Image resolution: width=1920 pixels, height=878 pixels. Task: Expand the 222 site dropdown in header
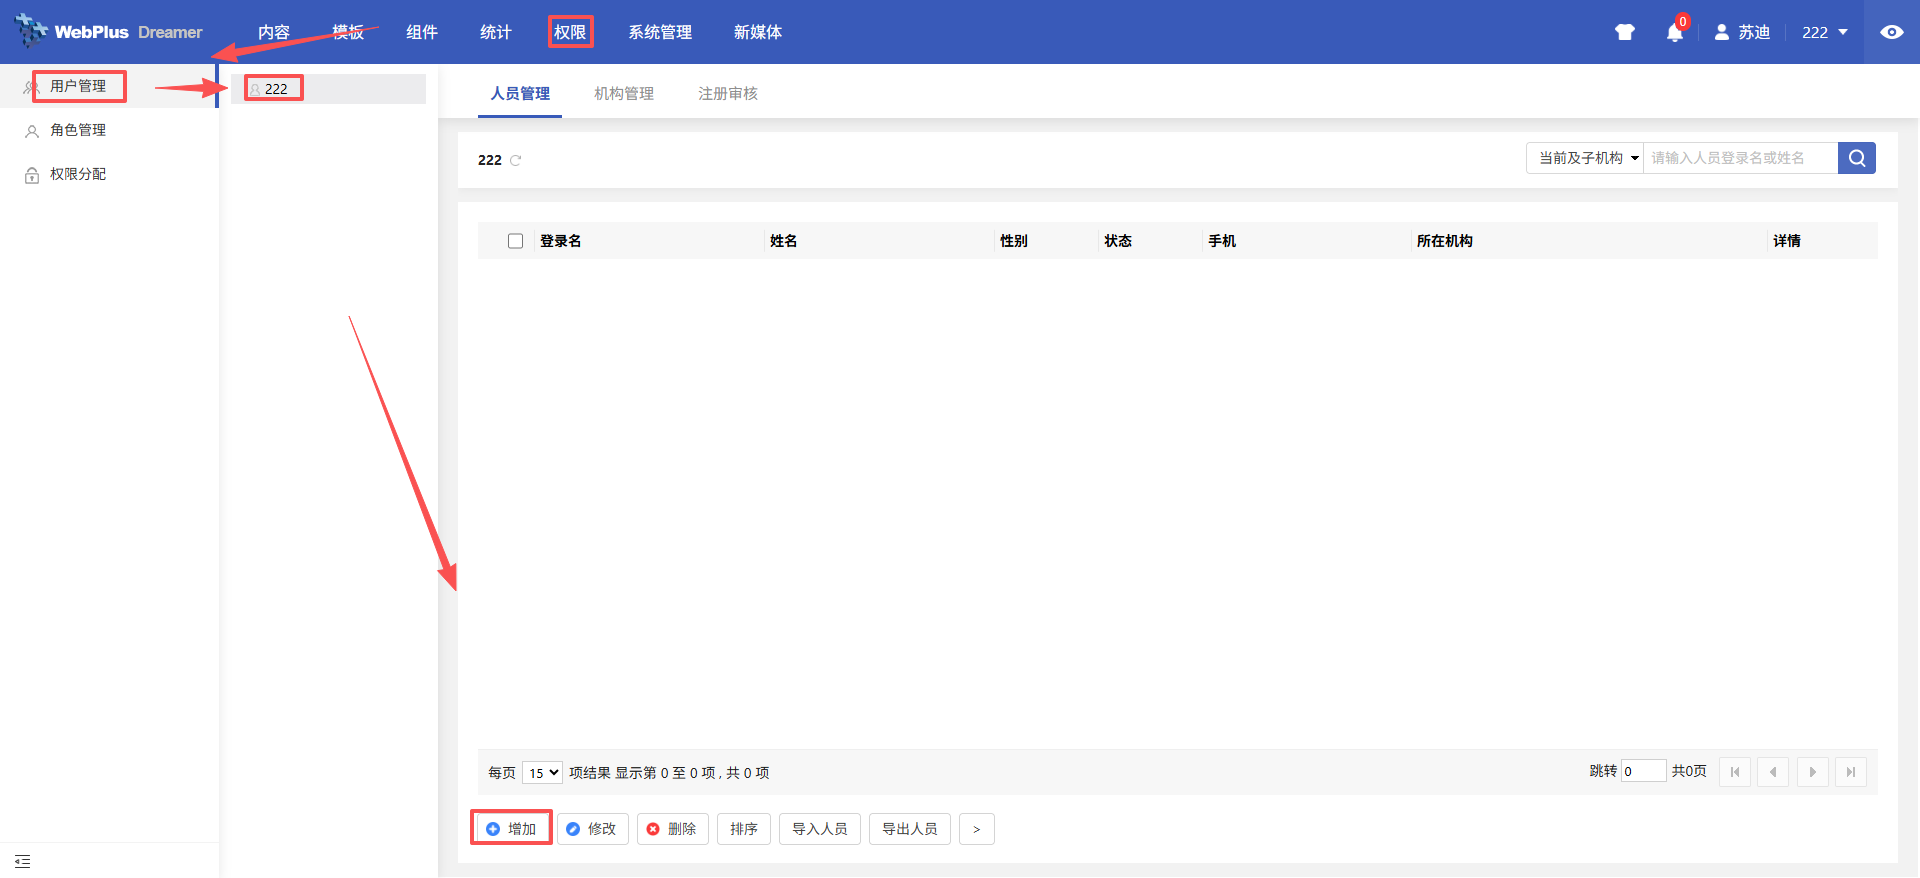coord(1825,32)
